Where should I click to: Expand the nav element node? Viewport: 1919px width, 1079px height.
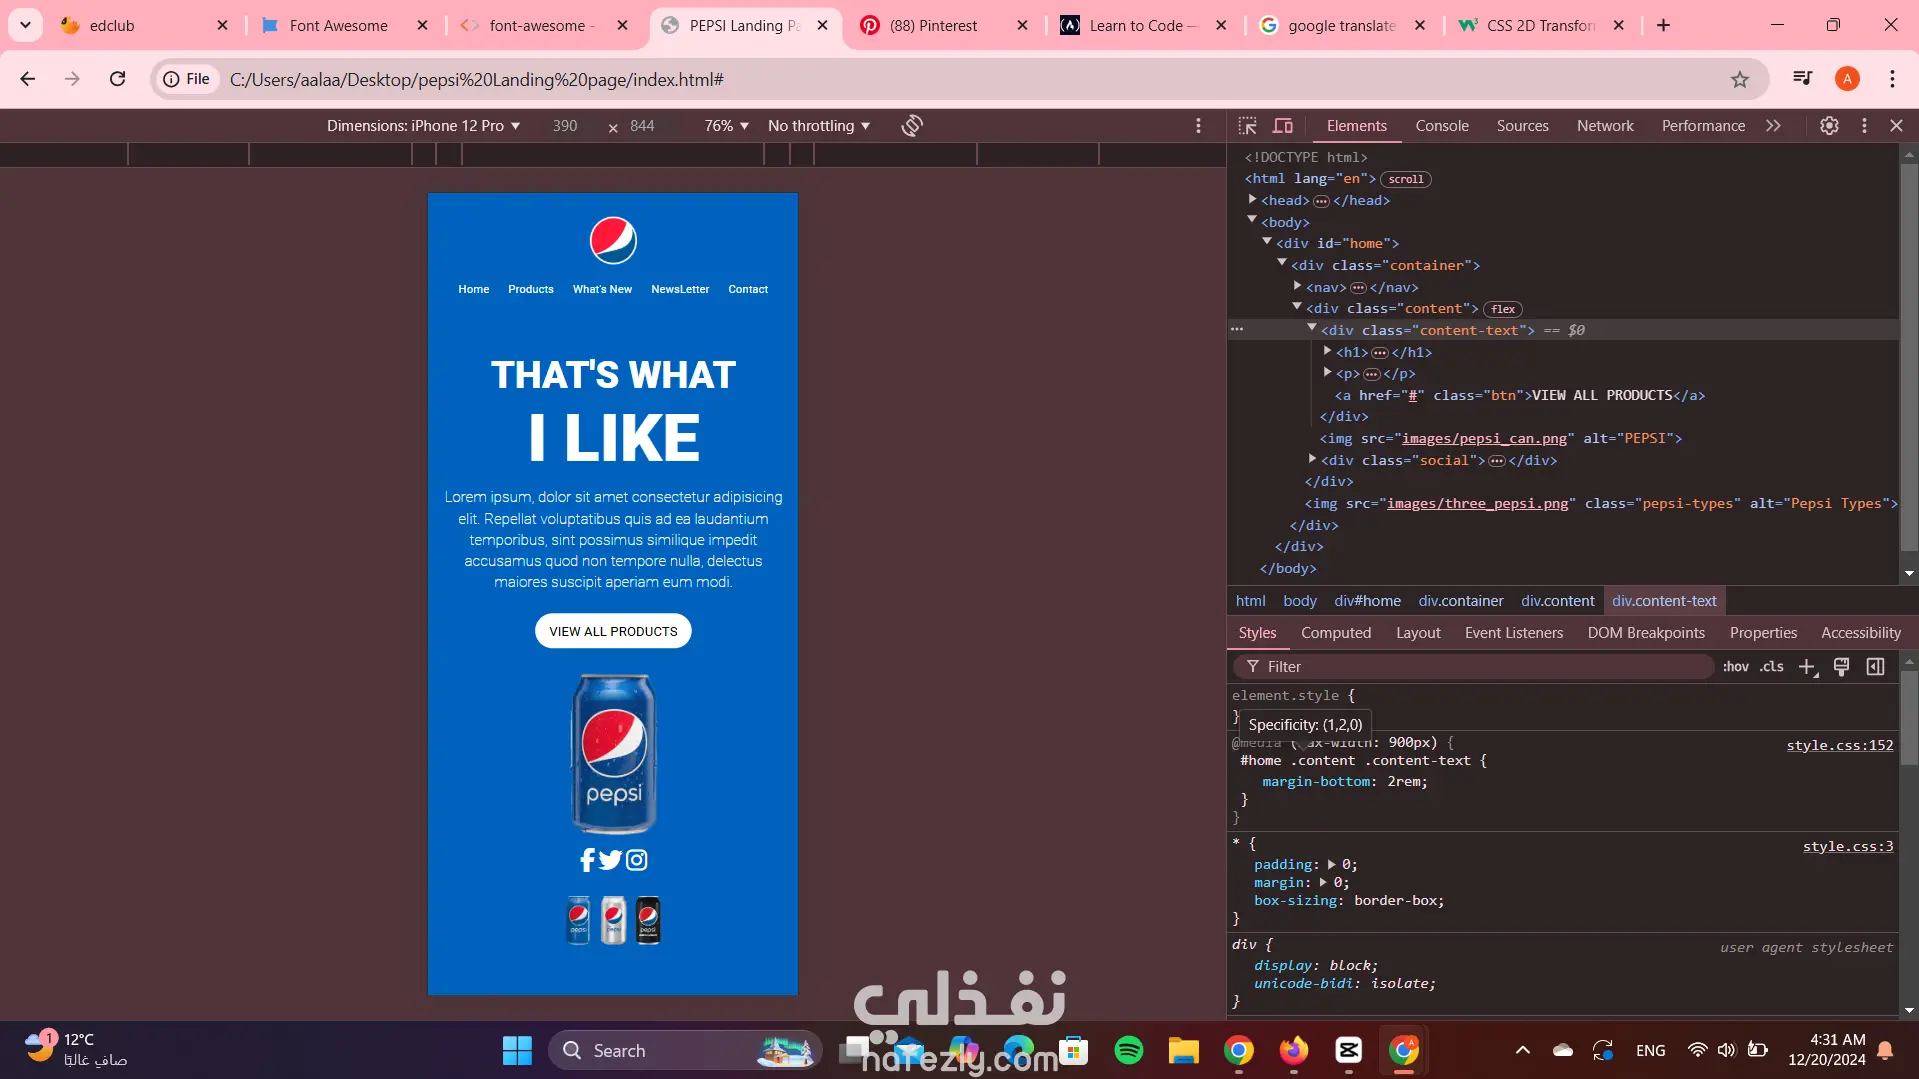1297,286
